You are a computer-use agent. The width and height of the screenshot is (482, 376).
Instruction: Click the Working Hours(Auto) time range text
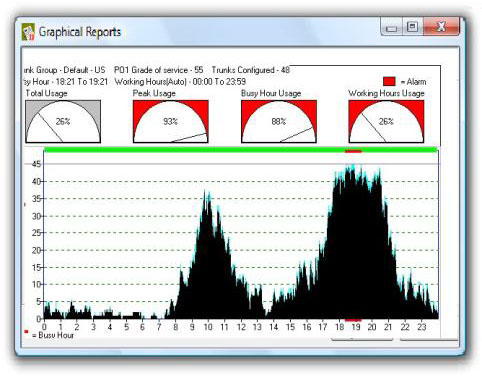click(180, 82)
